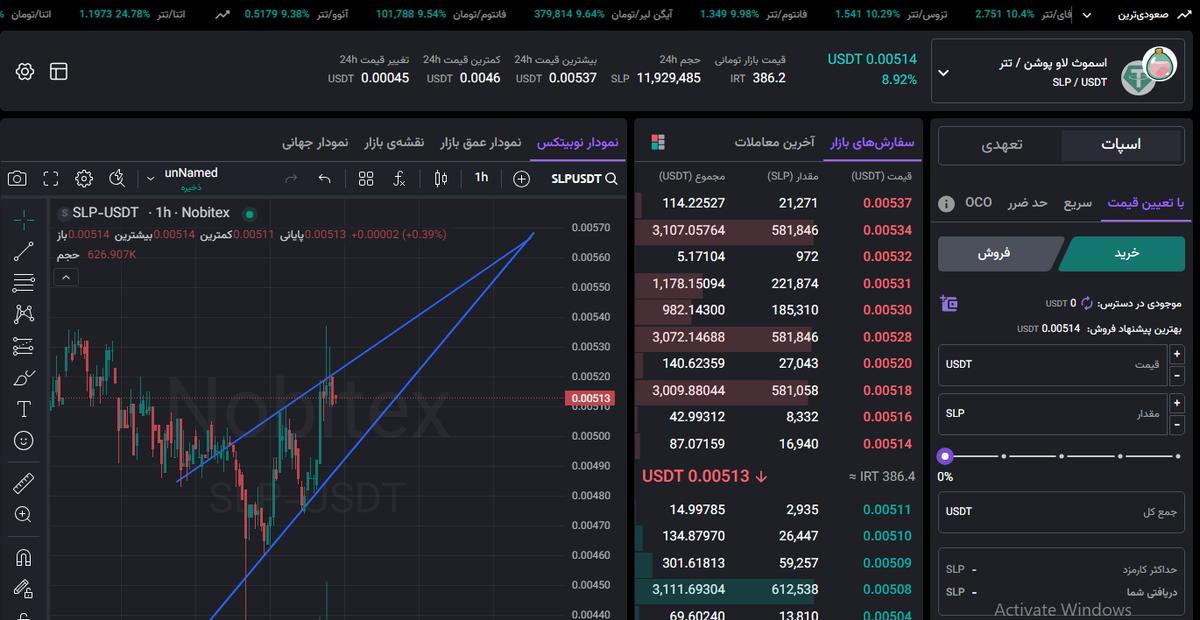Open the settings gear in the header

coord(25,71)
